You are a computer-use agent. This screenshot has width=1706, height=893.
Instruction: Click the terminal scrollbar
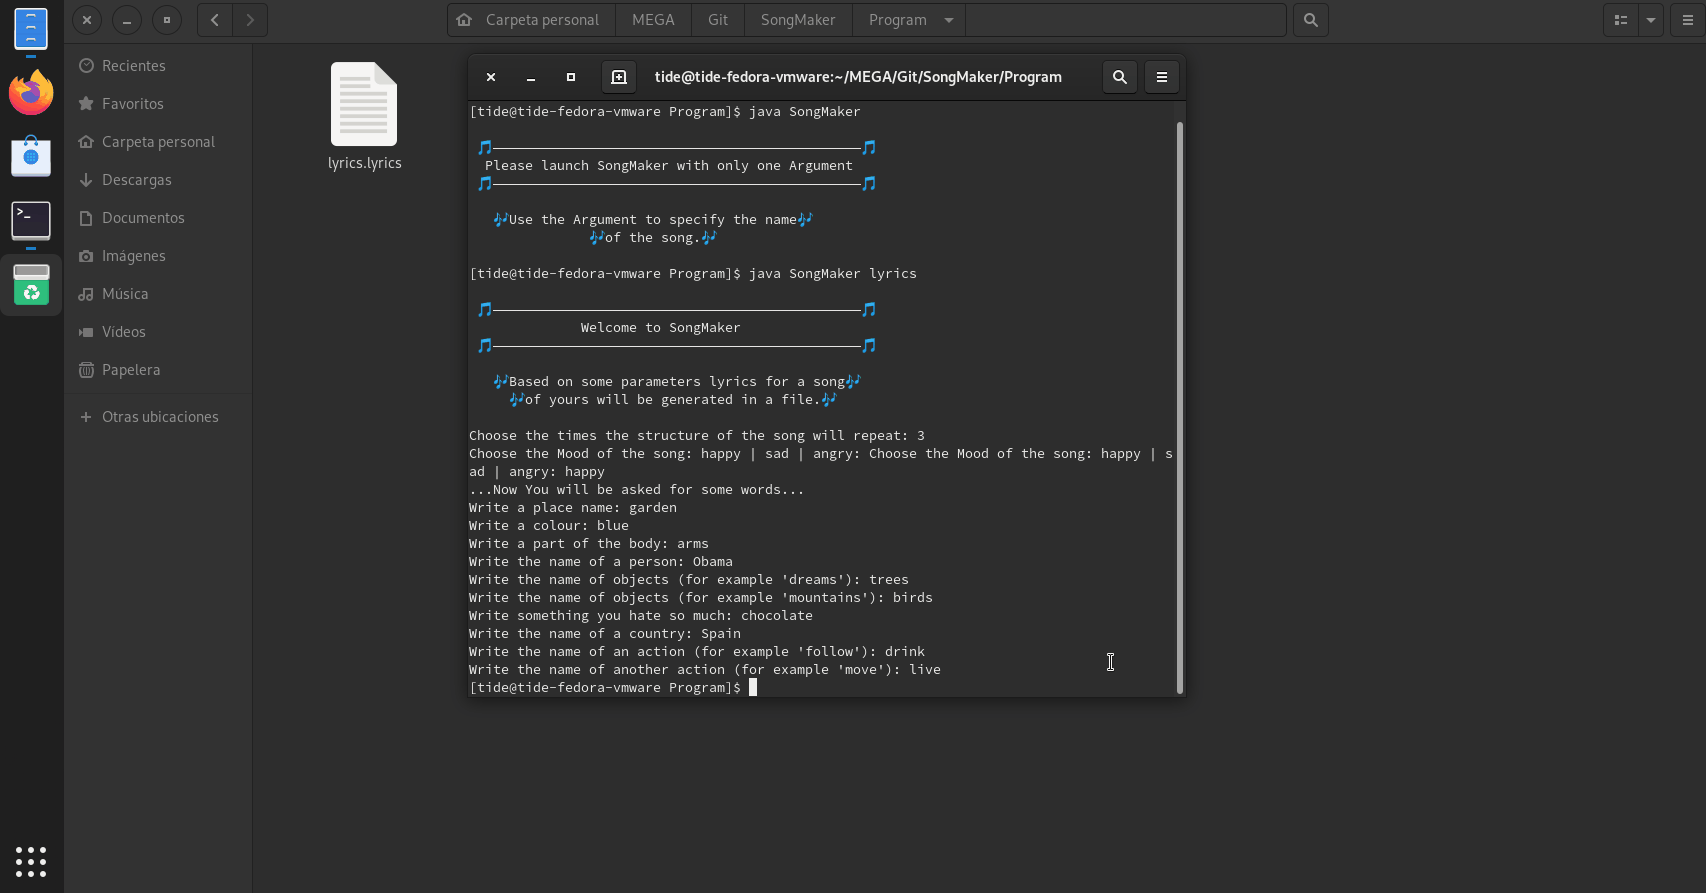1180,407
